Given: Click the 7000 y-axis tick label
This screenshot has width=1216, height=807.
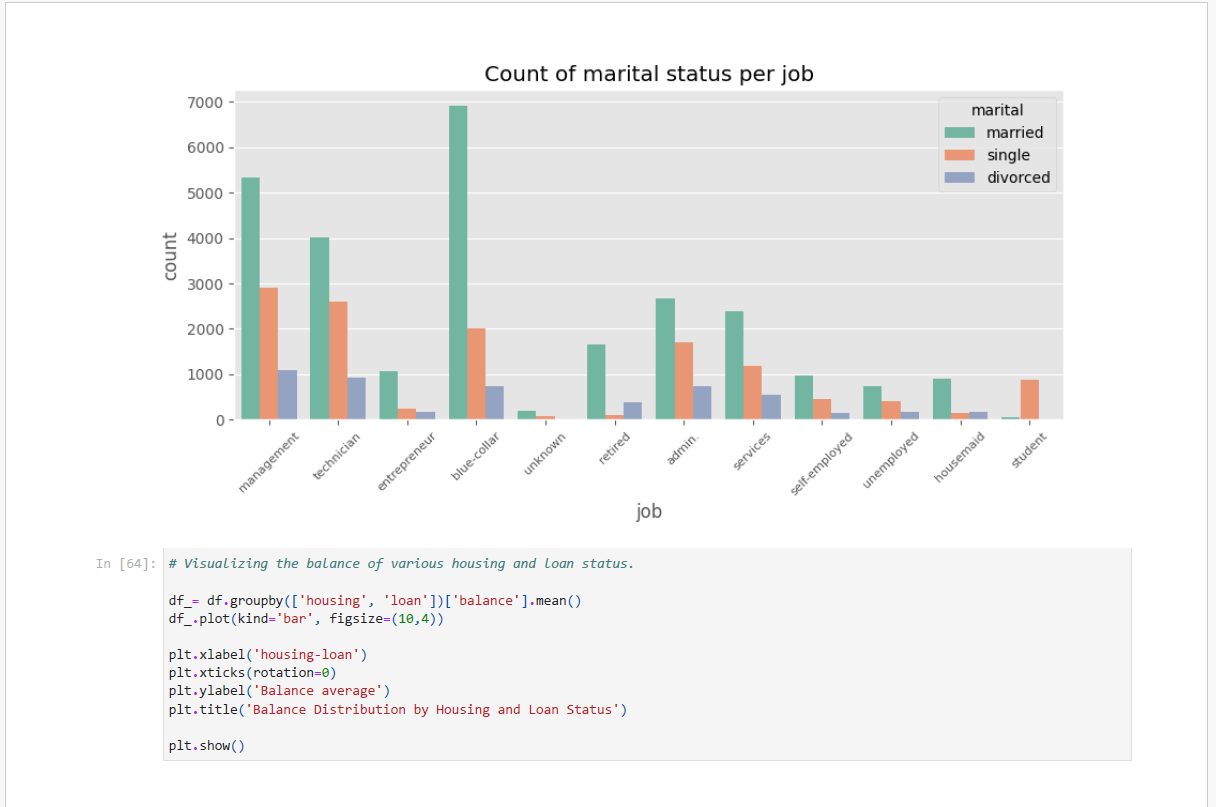Looking at the screenshot, I should click(207, 103).
